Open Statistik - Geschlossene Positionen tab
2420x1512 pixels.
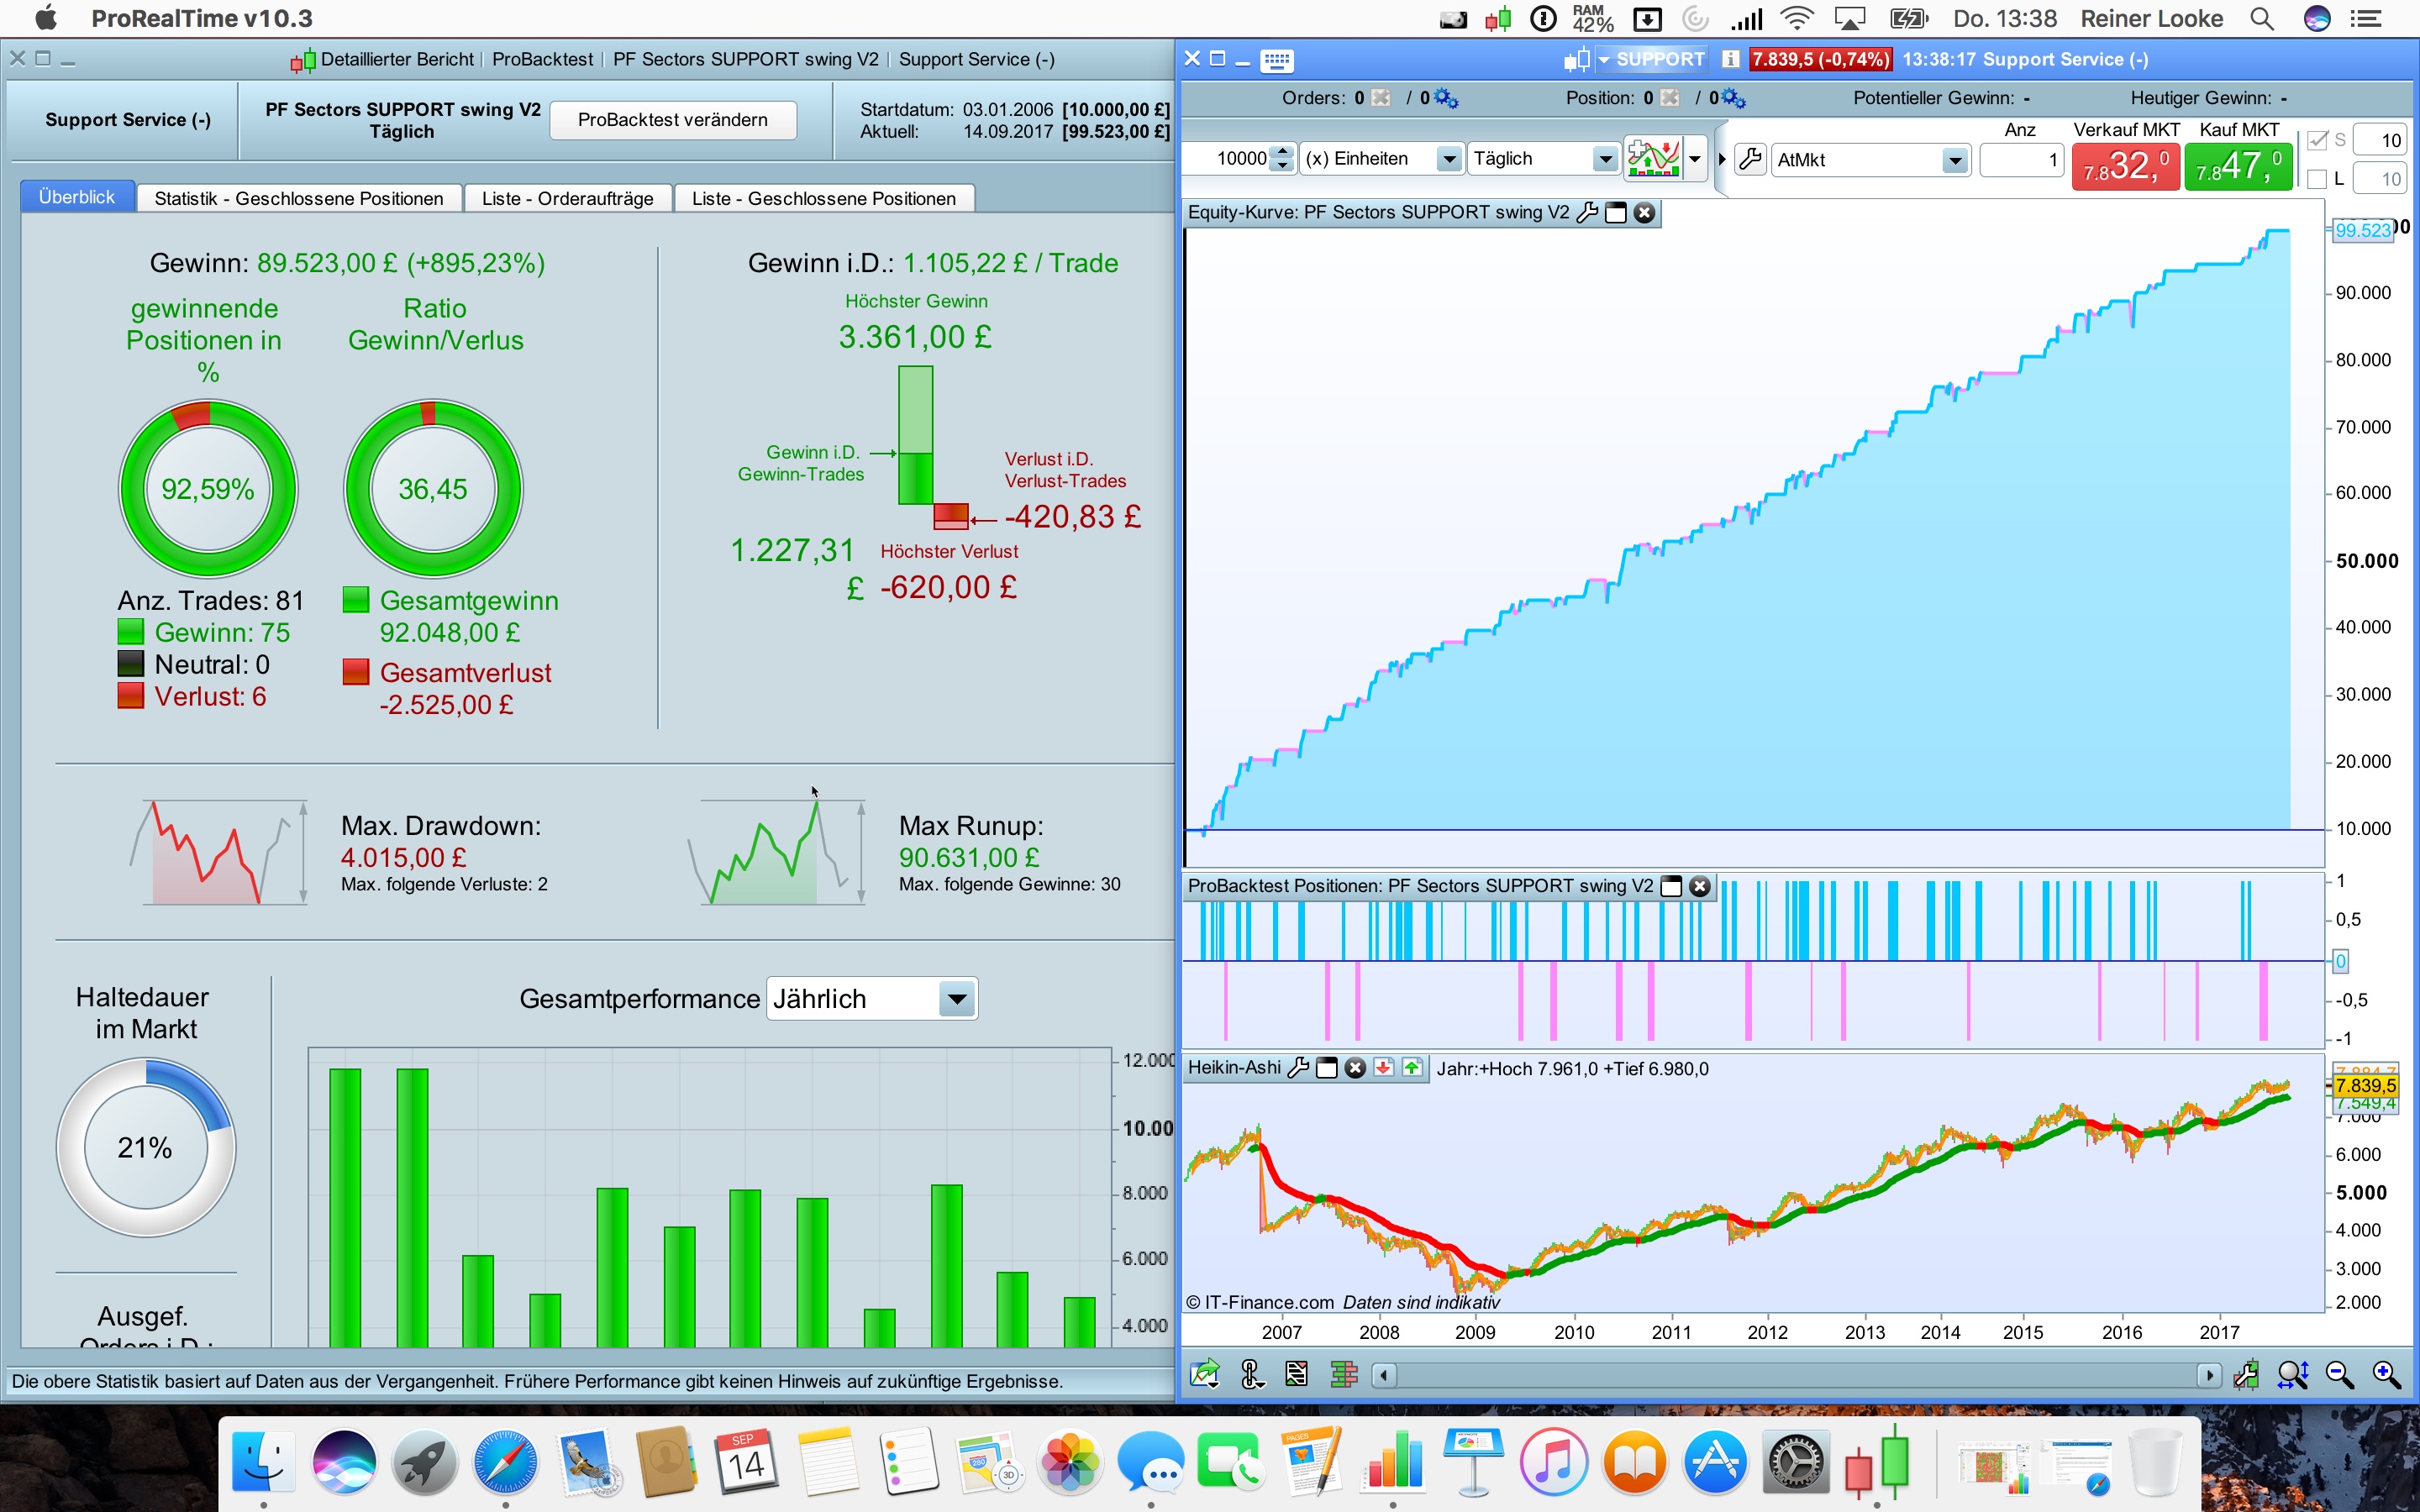[x=298, y=198]
